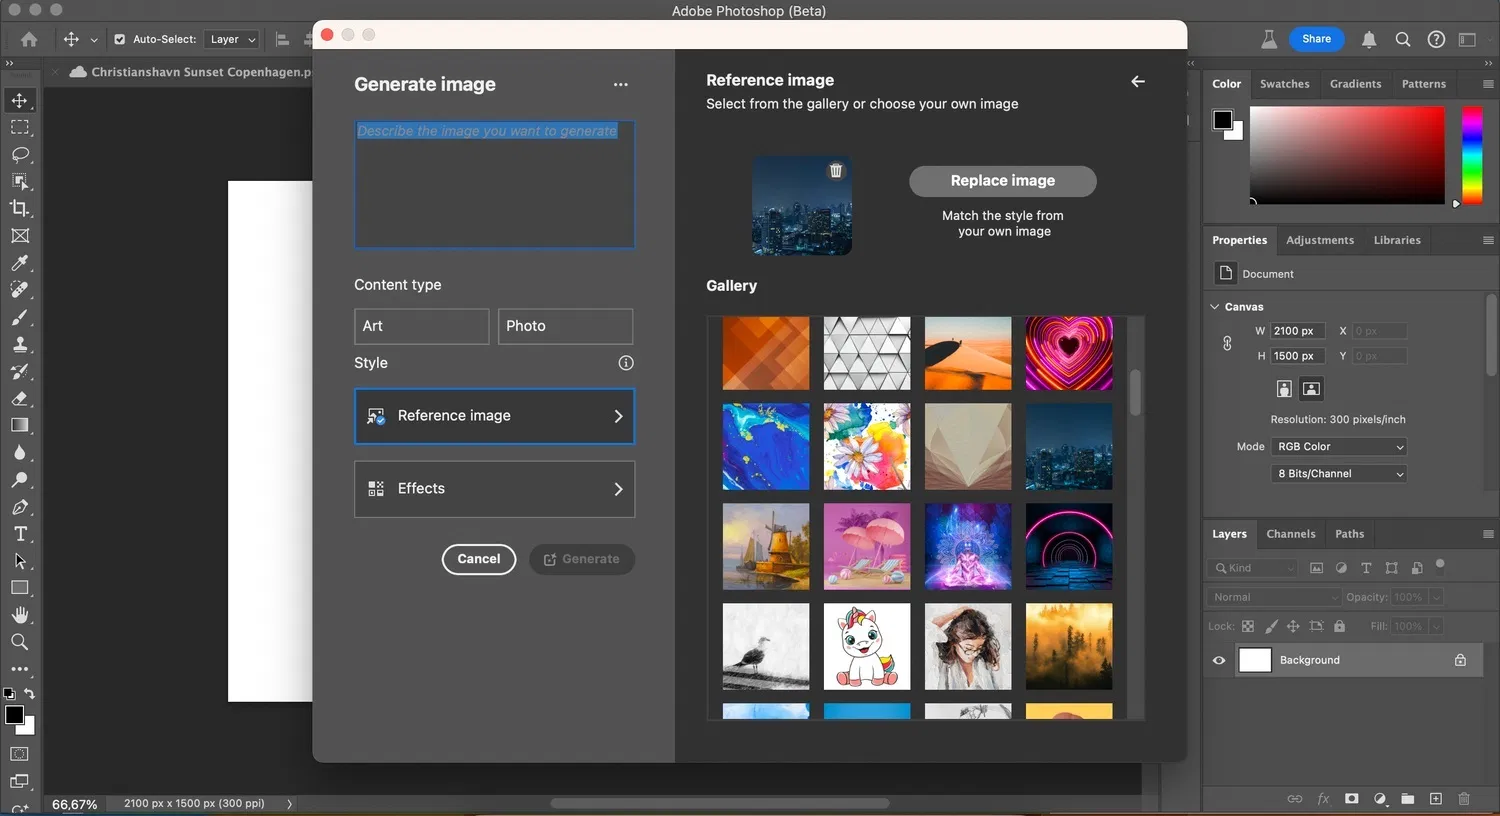
Task: Delete the reference image via trash icon
Action: 836,170
